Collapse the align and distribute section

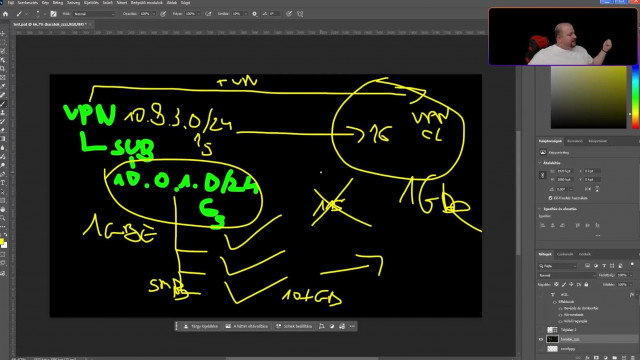point(540,209)
